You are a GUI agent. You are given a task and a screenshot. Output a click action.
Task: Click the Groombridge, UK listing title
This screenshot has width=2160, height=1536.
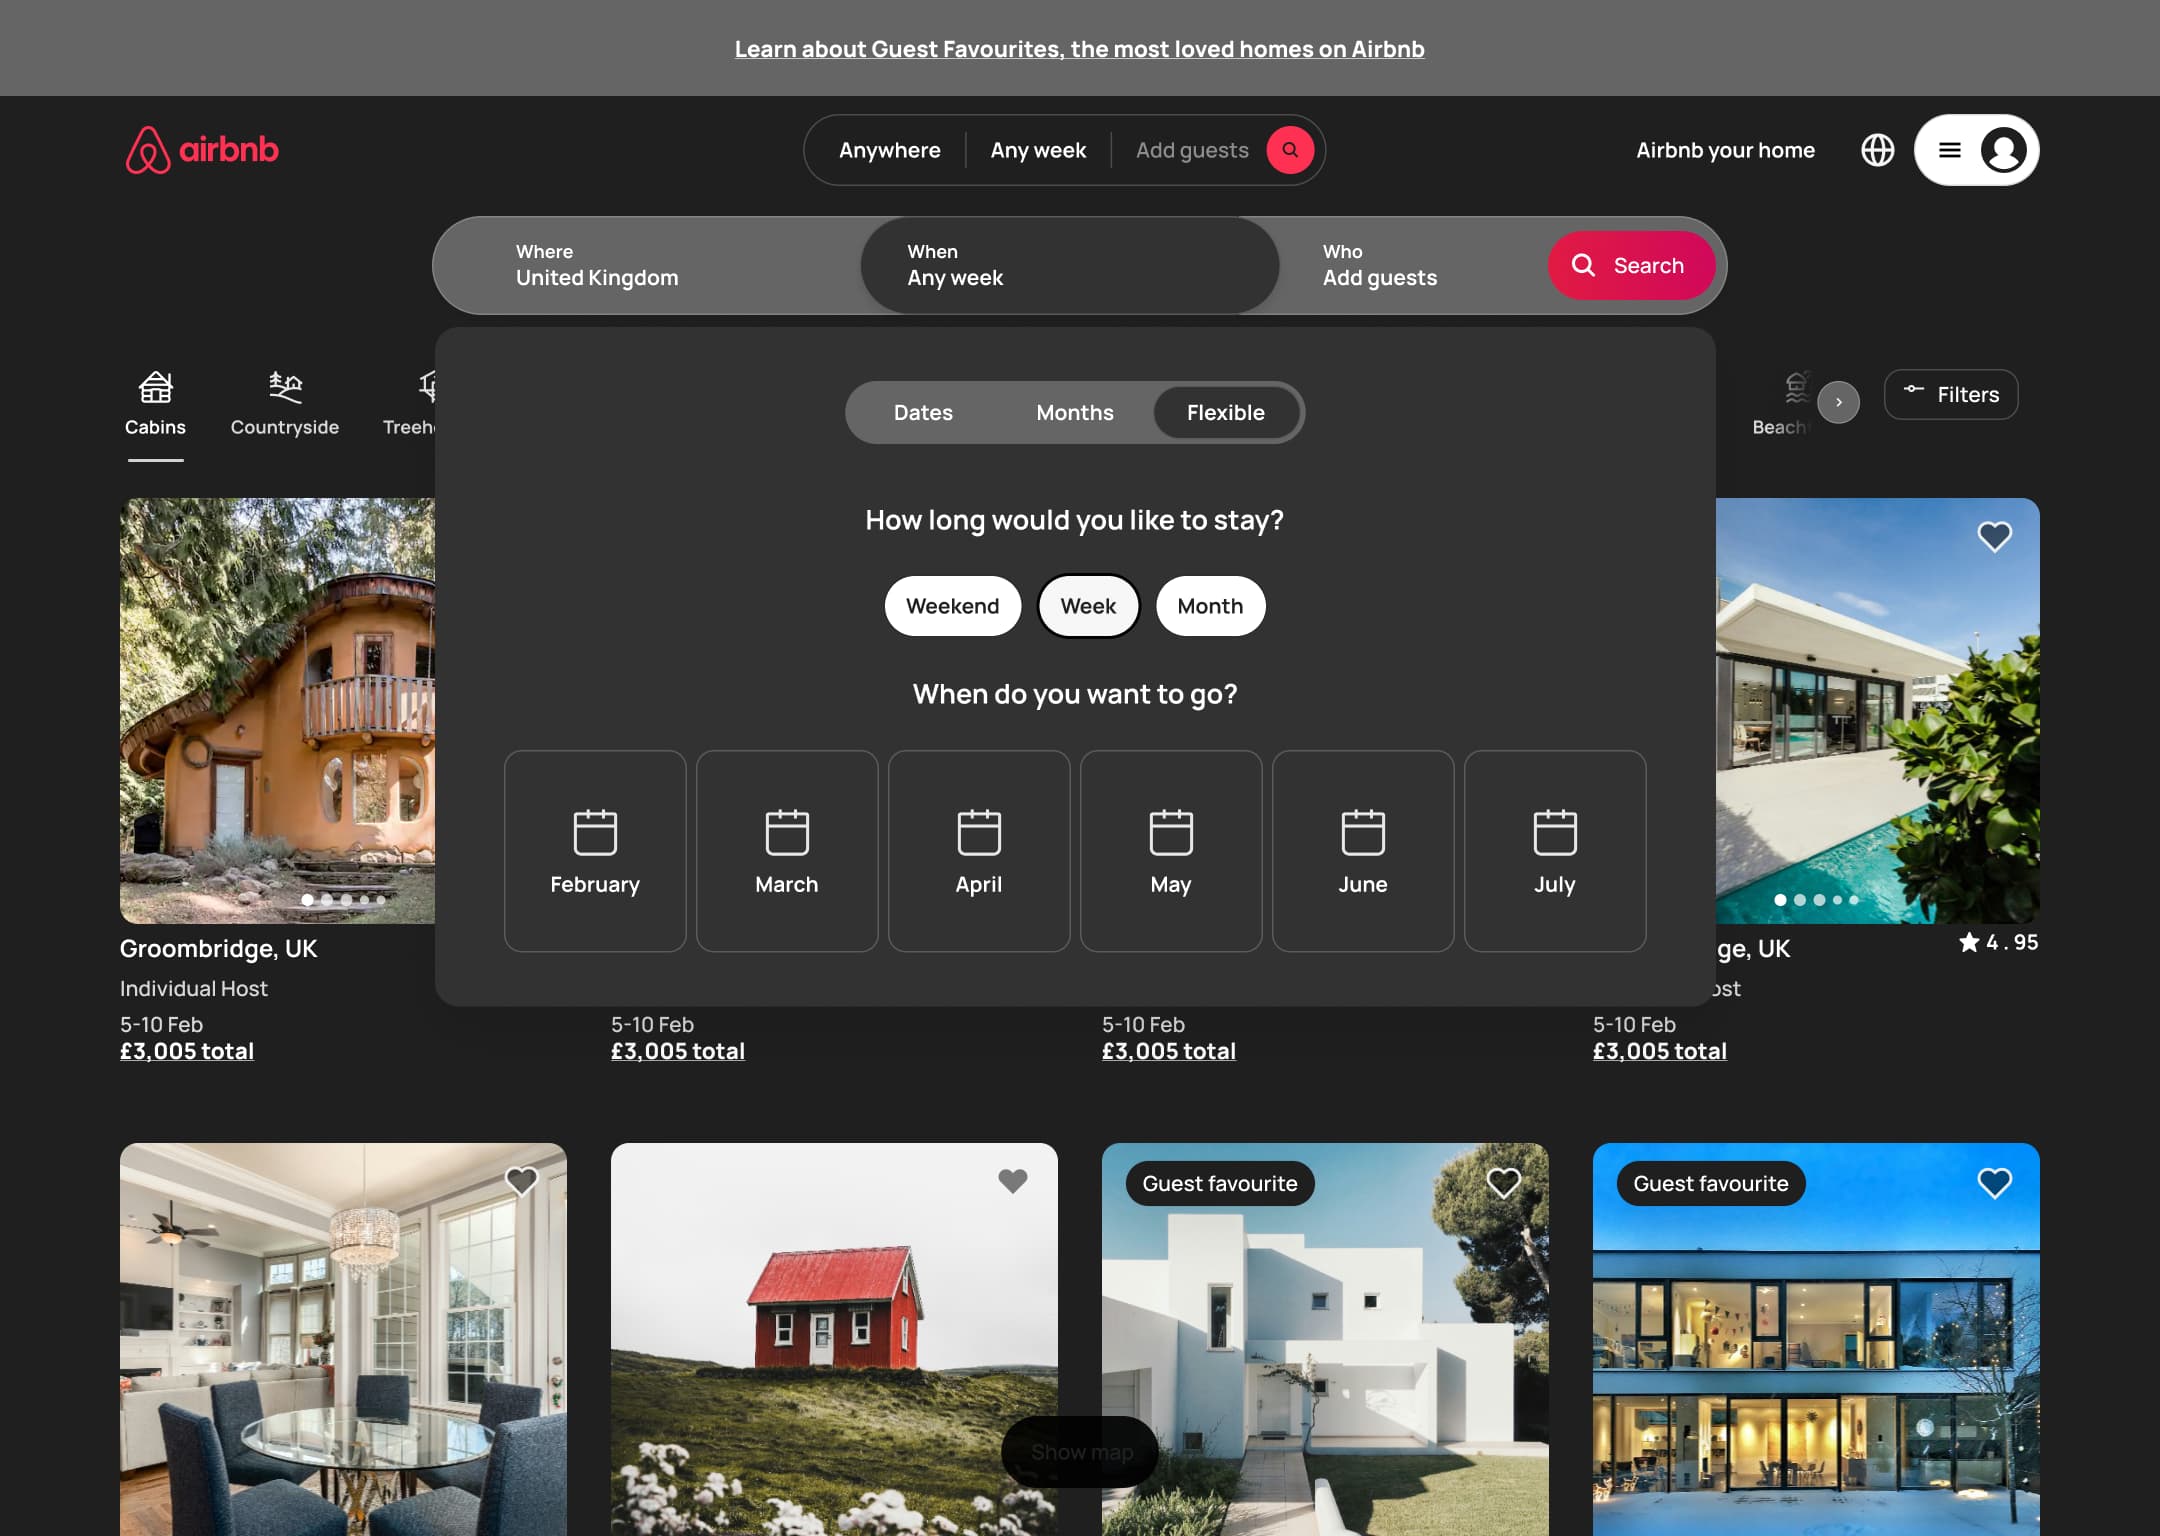click(x=219, y=948)
